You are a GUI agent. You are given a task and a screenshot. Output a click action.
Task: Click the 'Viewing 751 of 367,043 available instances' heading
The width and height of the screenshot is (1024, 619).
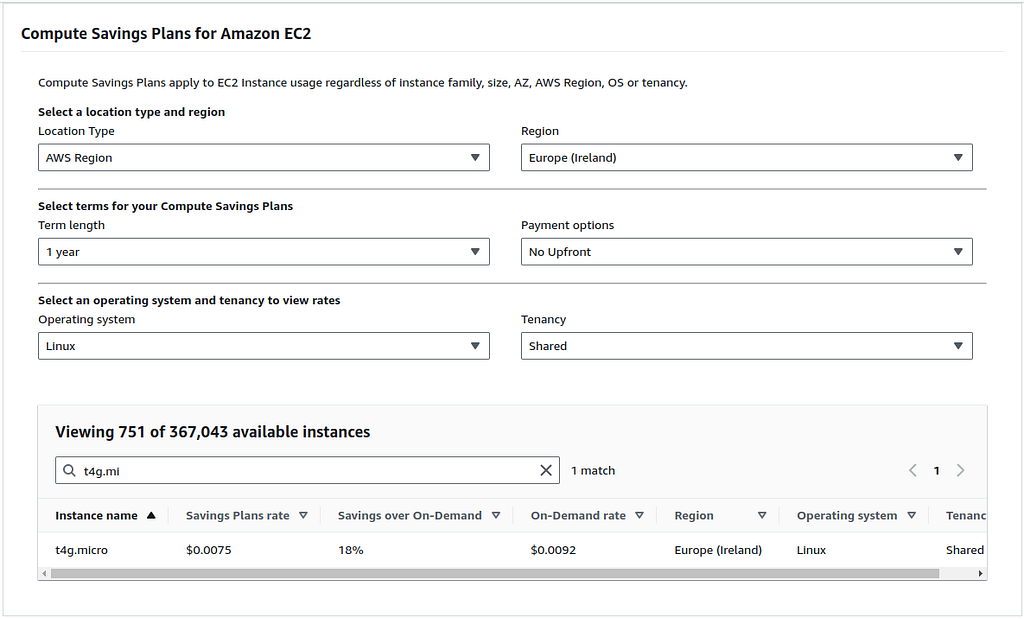(x=212, y=432)
